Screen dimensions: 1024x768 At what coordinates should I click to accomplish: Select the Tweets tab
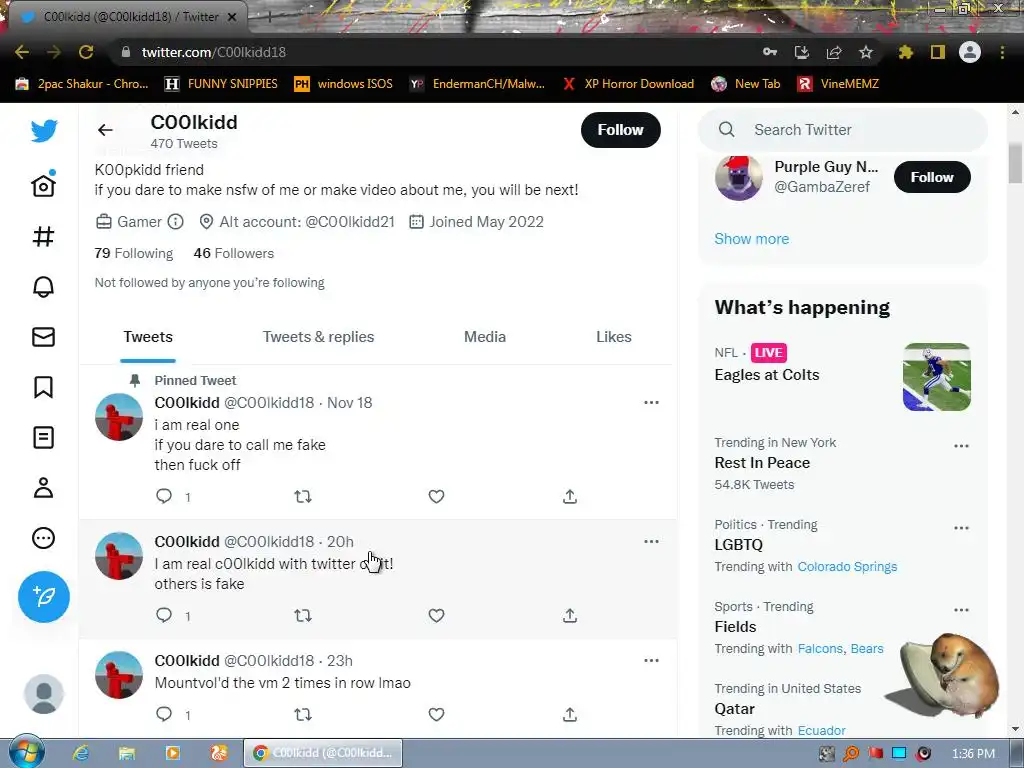[148, 337]
